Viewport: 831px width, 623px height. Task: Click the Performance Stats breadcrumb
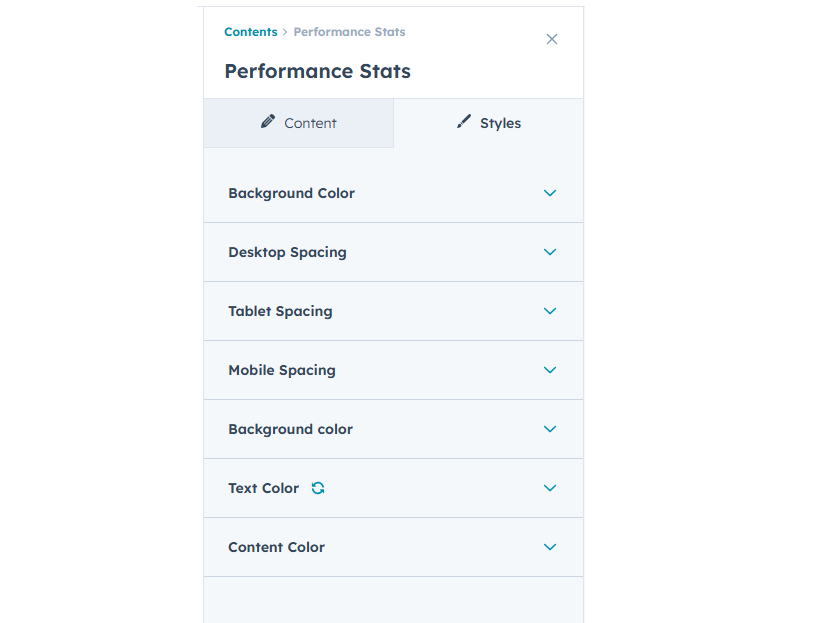click(349, 31)
